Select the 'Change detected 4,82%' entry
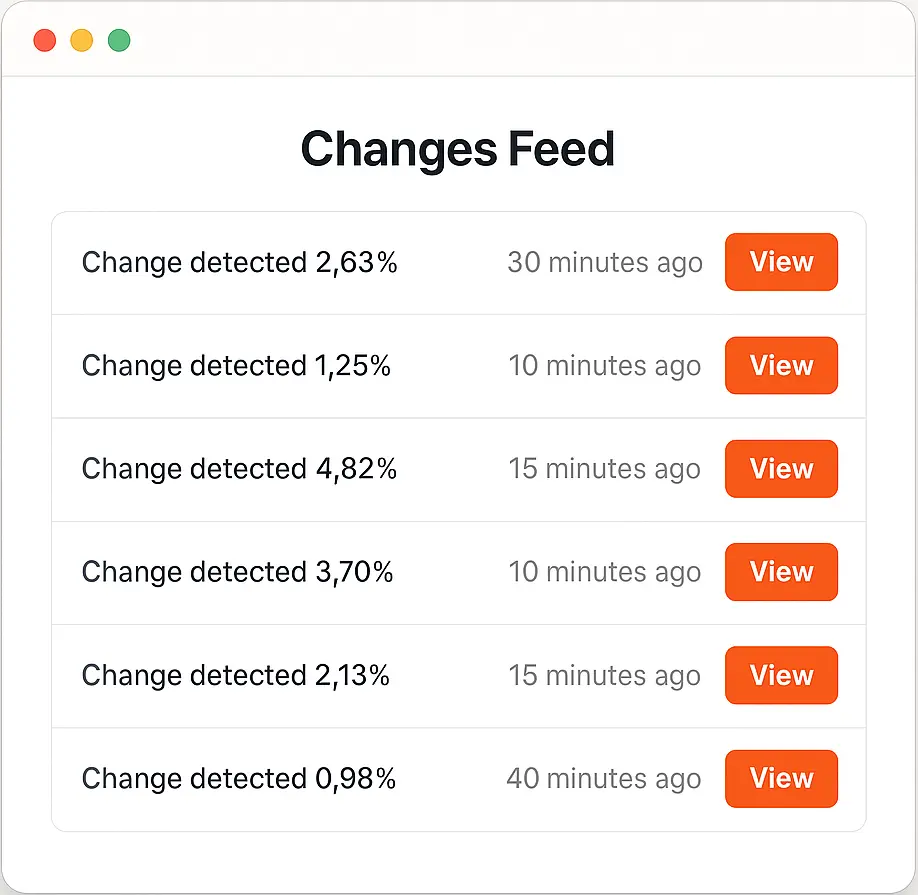The width and height of the screenshot is (918, 895). (x=240, y=469)
